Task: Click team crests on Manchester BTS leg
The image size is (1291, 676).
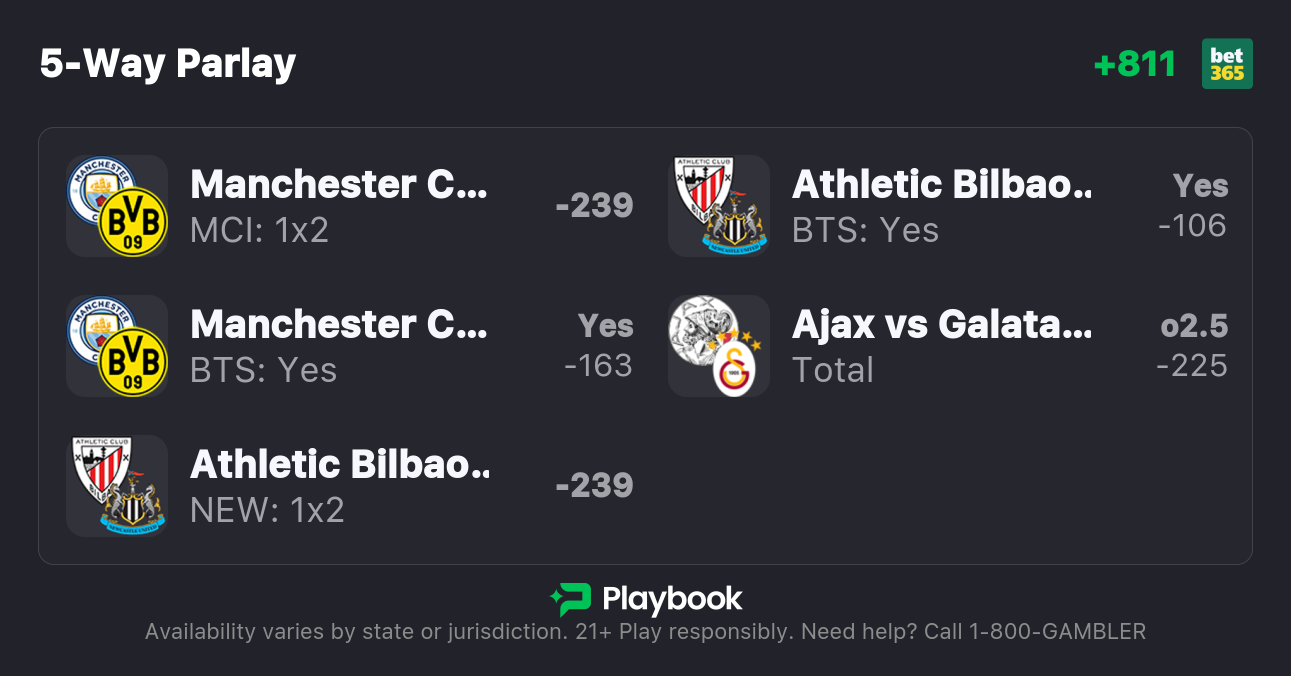Action: pos(117,346)
